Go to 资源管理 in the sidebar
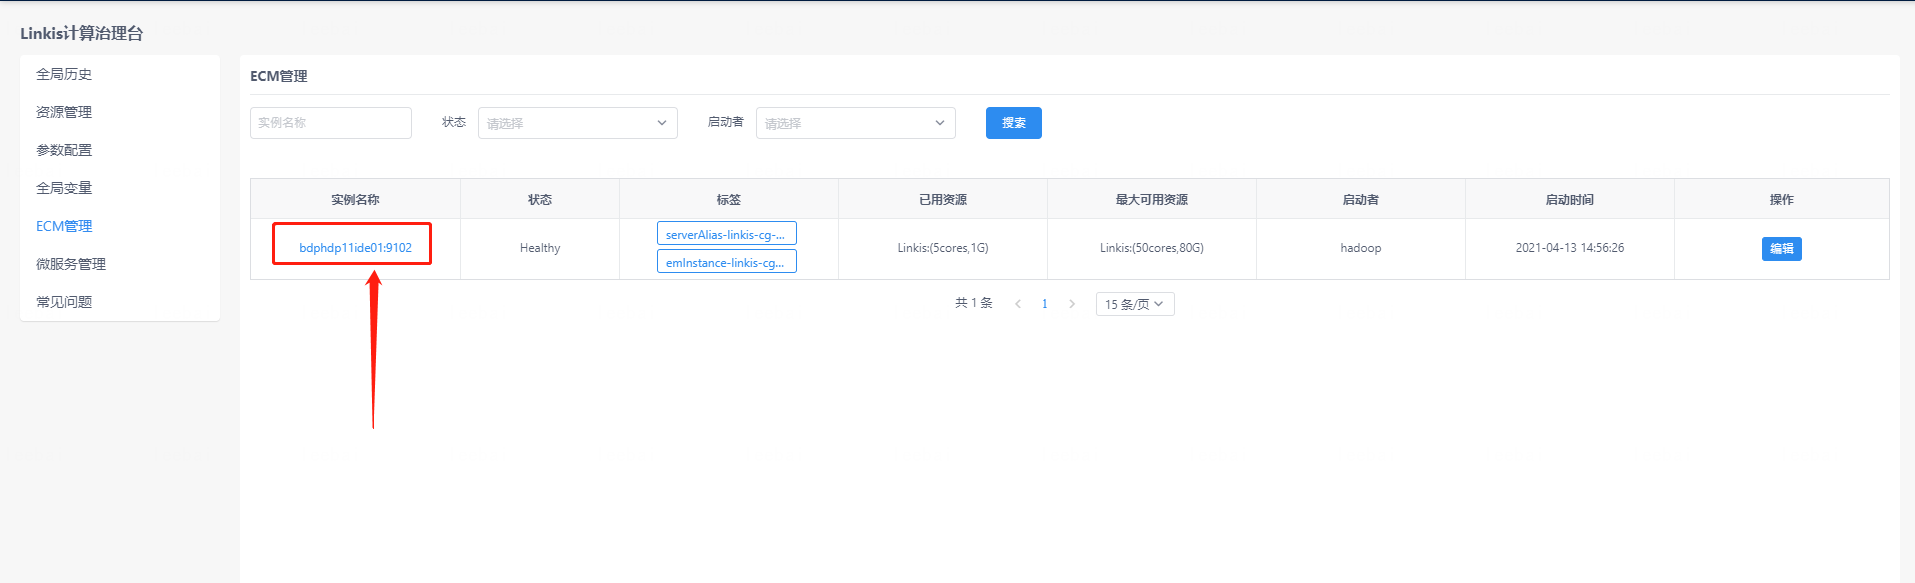Image resolution: width=1915 pixels, height=583 pixels. pos(64,112)
